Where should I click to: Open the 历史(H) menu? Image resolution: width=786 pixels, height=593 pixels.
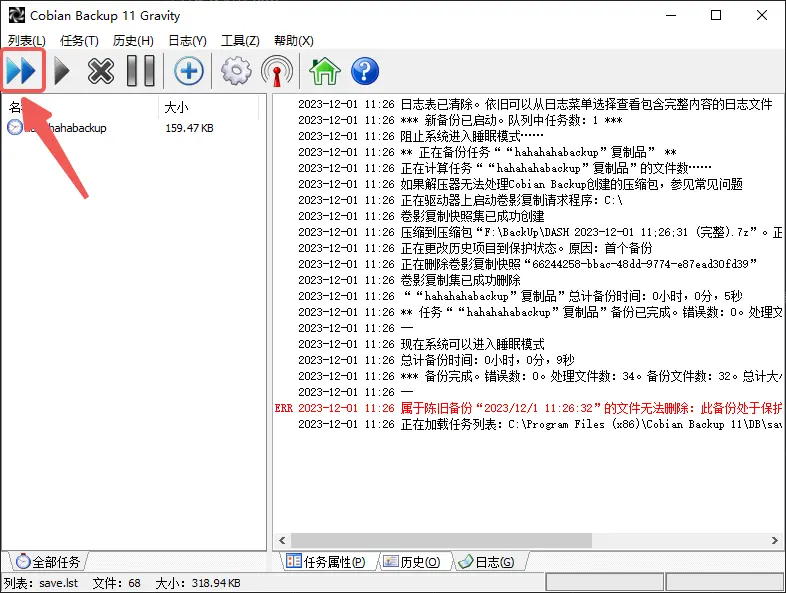pos(133,41)
